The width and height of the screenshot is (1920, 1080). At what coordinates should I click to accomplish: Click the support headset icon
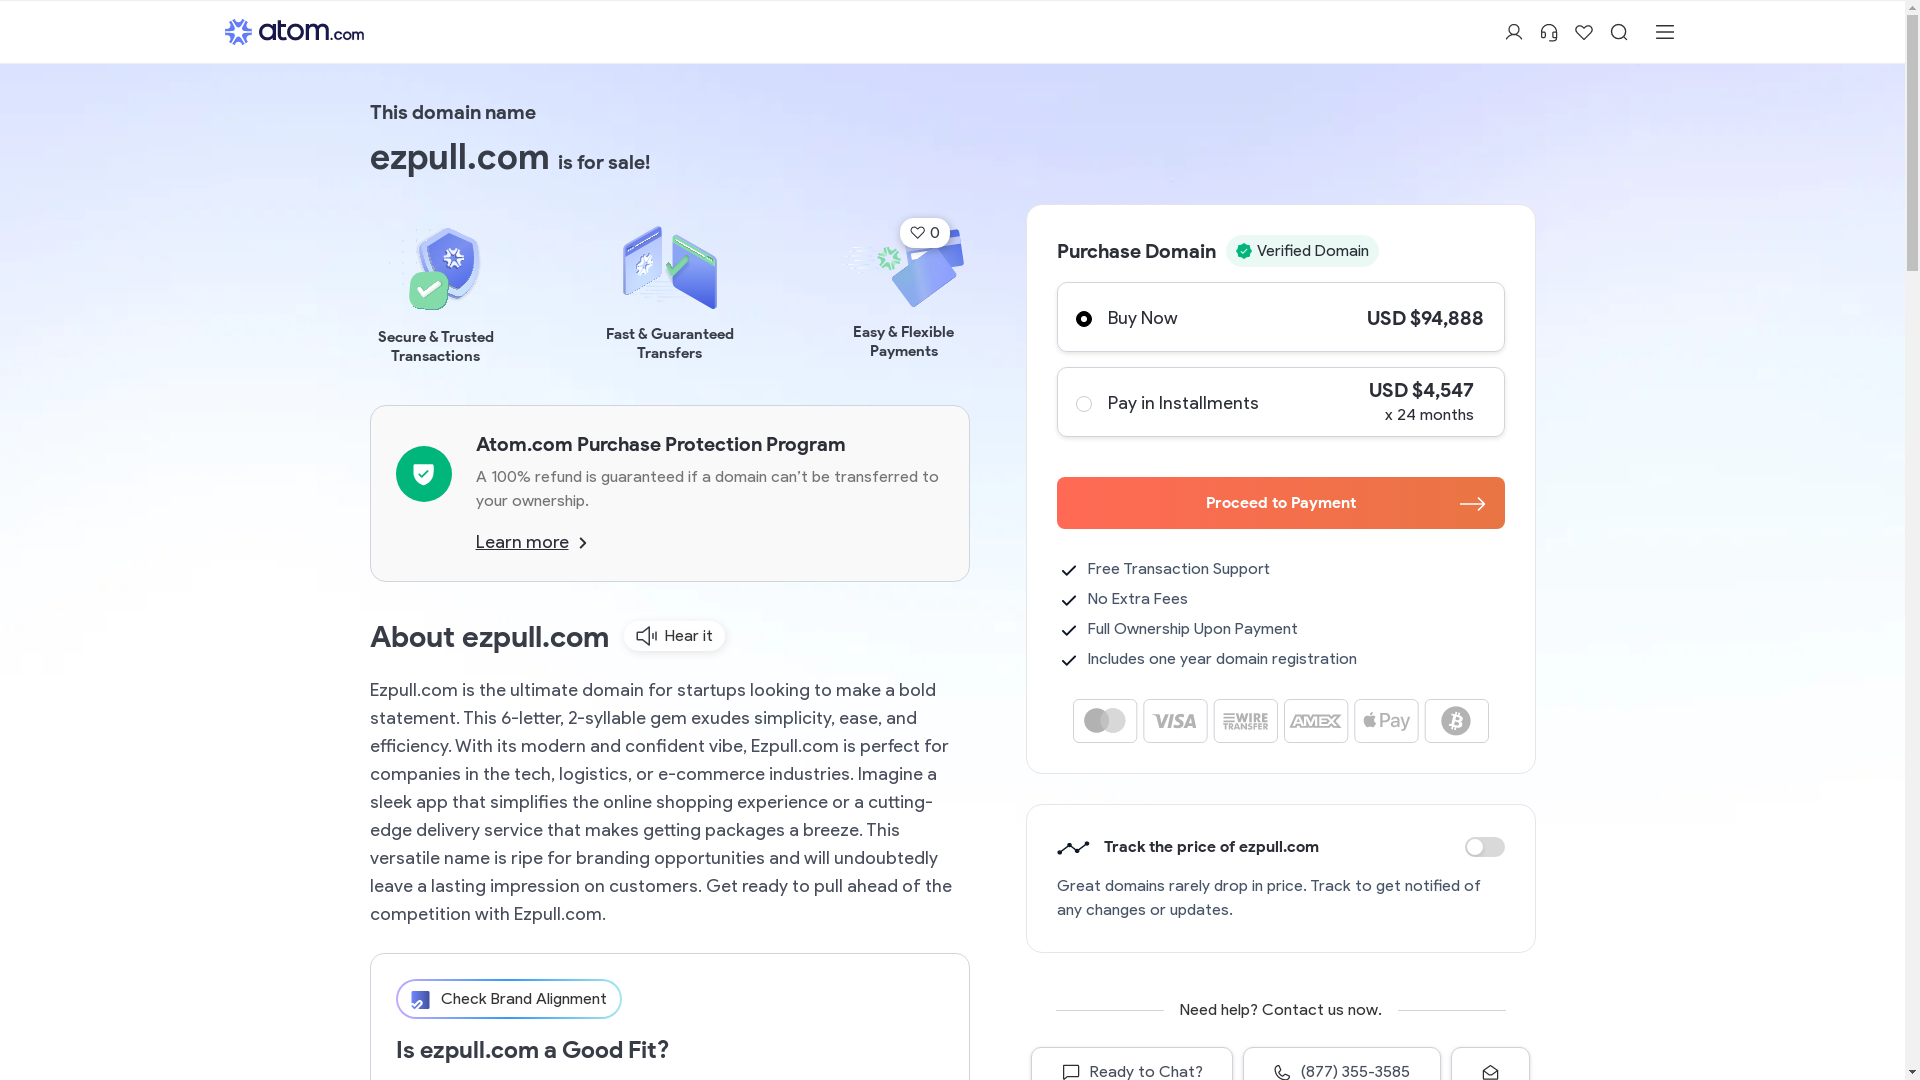point(1548,32)
